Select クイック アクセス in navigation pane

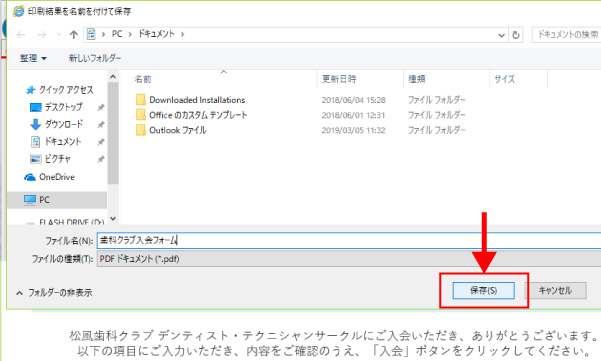tap(66, 90)
